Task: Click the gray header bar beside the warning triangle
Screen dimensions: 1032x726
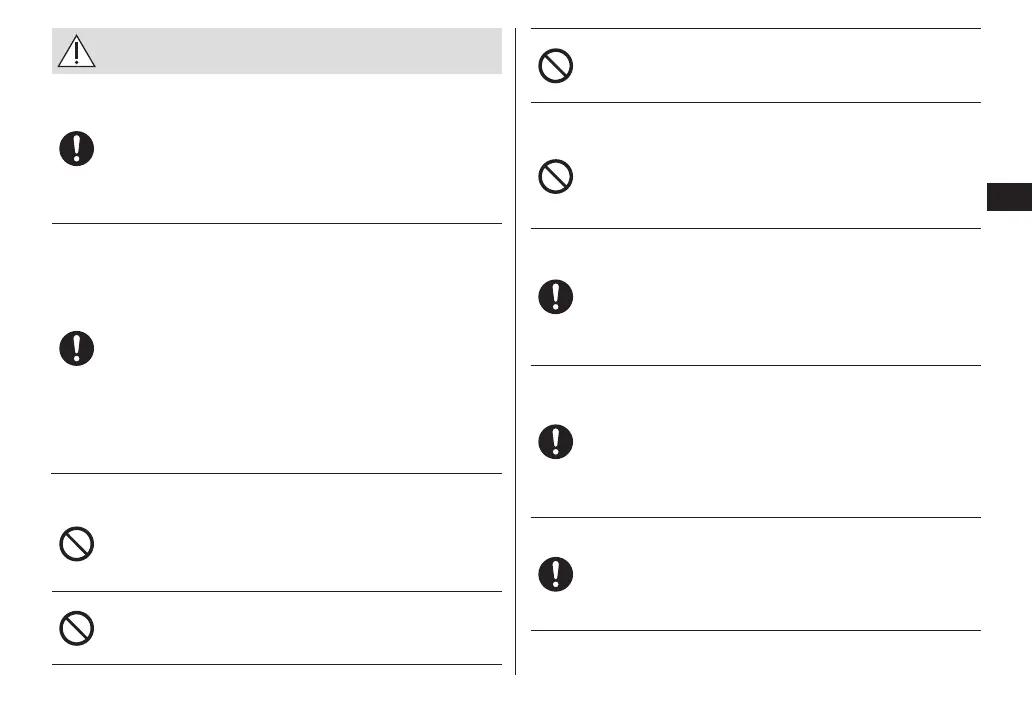Action: (300, 50)
